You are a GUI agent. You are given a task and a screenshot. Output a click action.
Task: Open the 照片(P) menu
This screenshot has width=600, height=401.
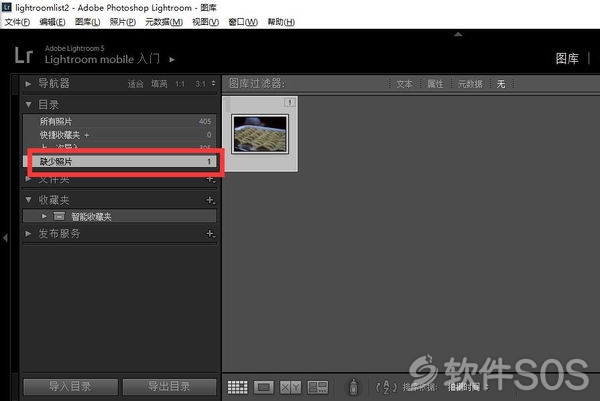tap(122, 22)
